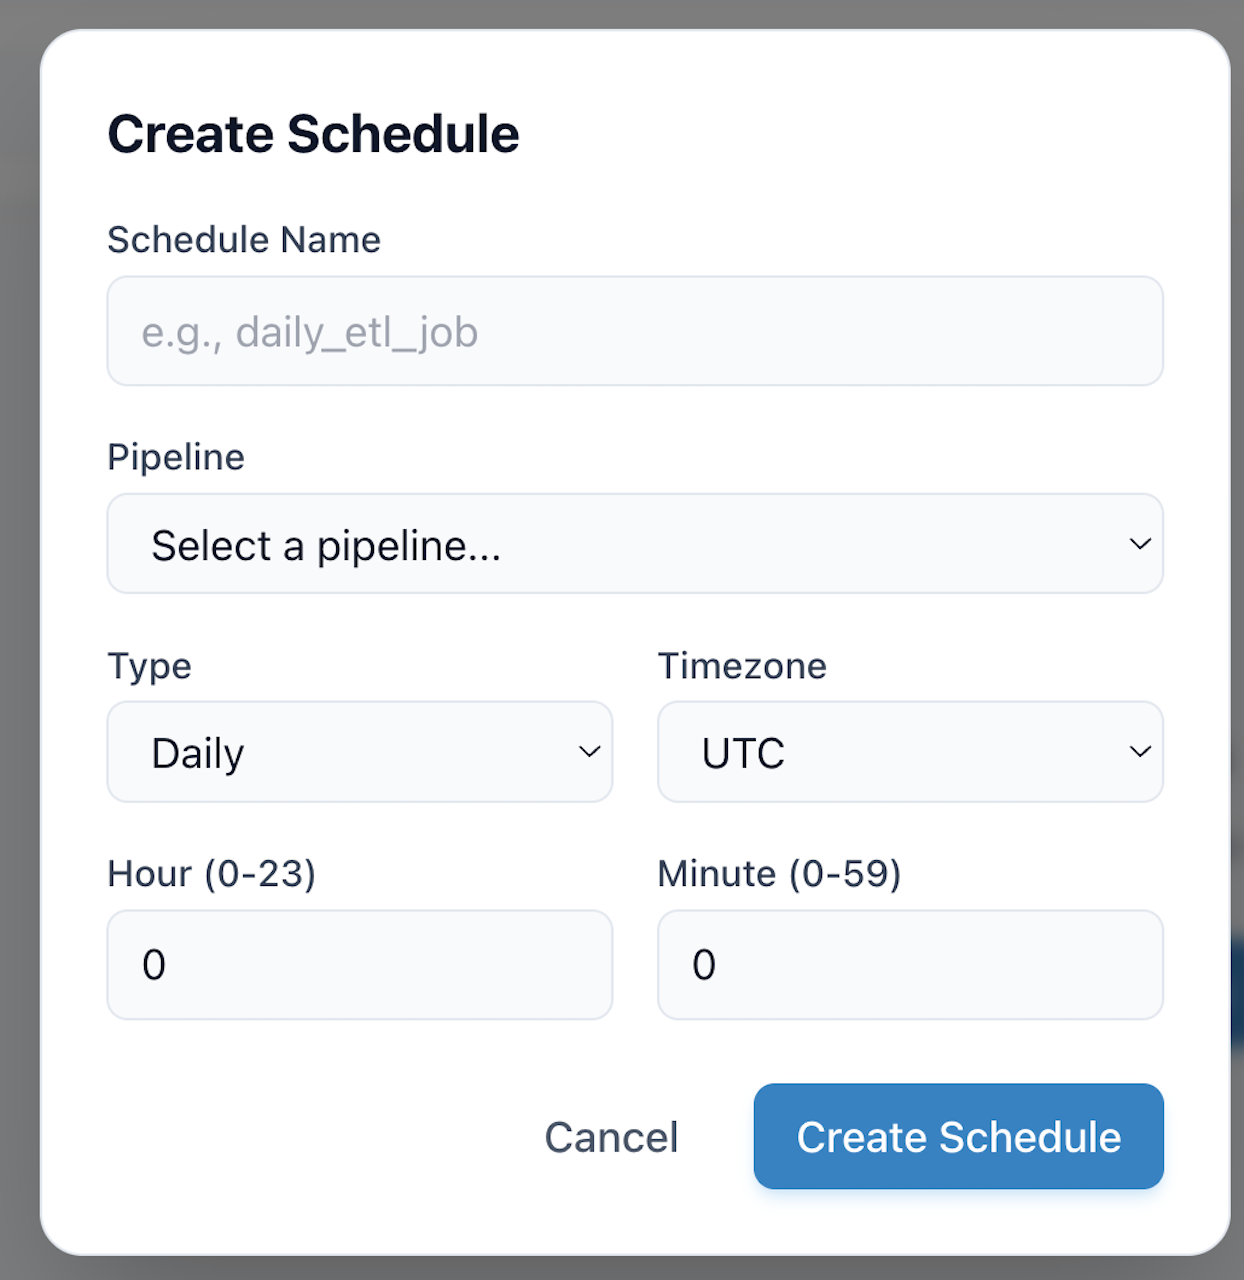Click the Hour (0-23) input box
This screenshot has width=1244, height=1280.
click(x=359, y=964)
